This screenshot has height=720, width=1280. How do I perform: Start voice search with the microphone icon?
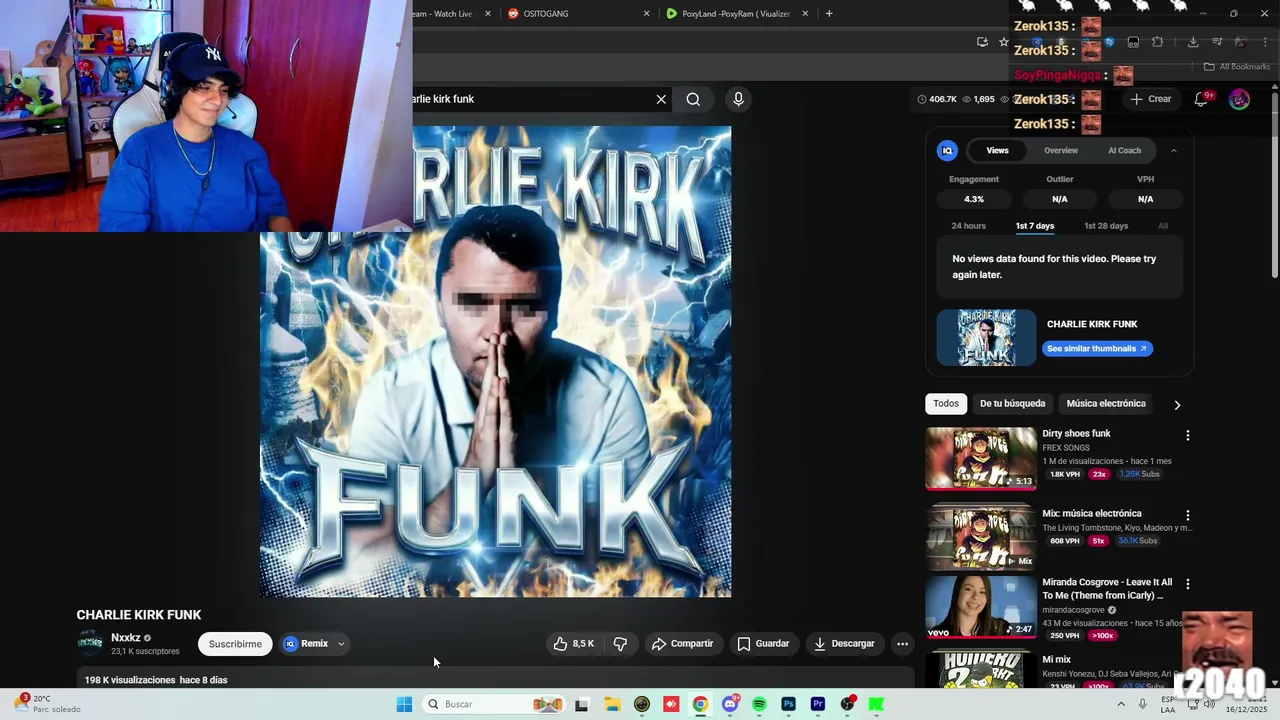(738, 99)
